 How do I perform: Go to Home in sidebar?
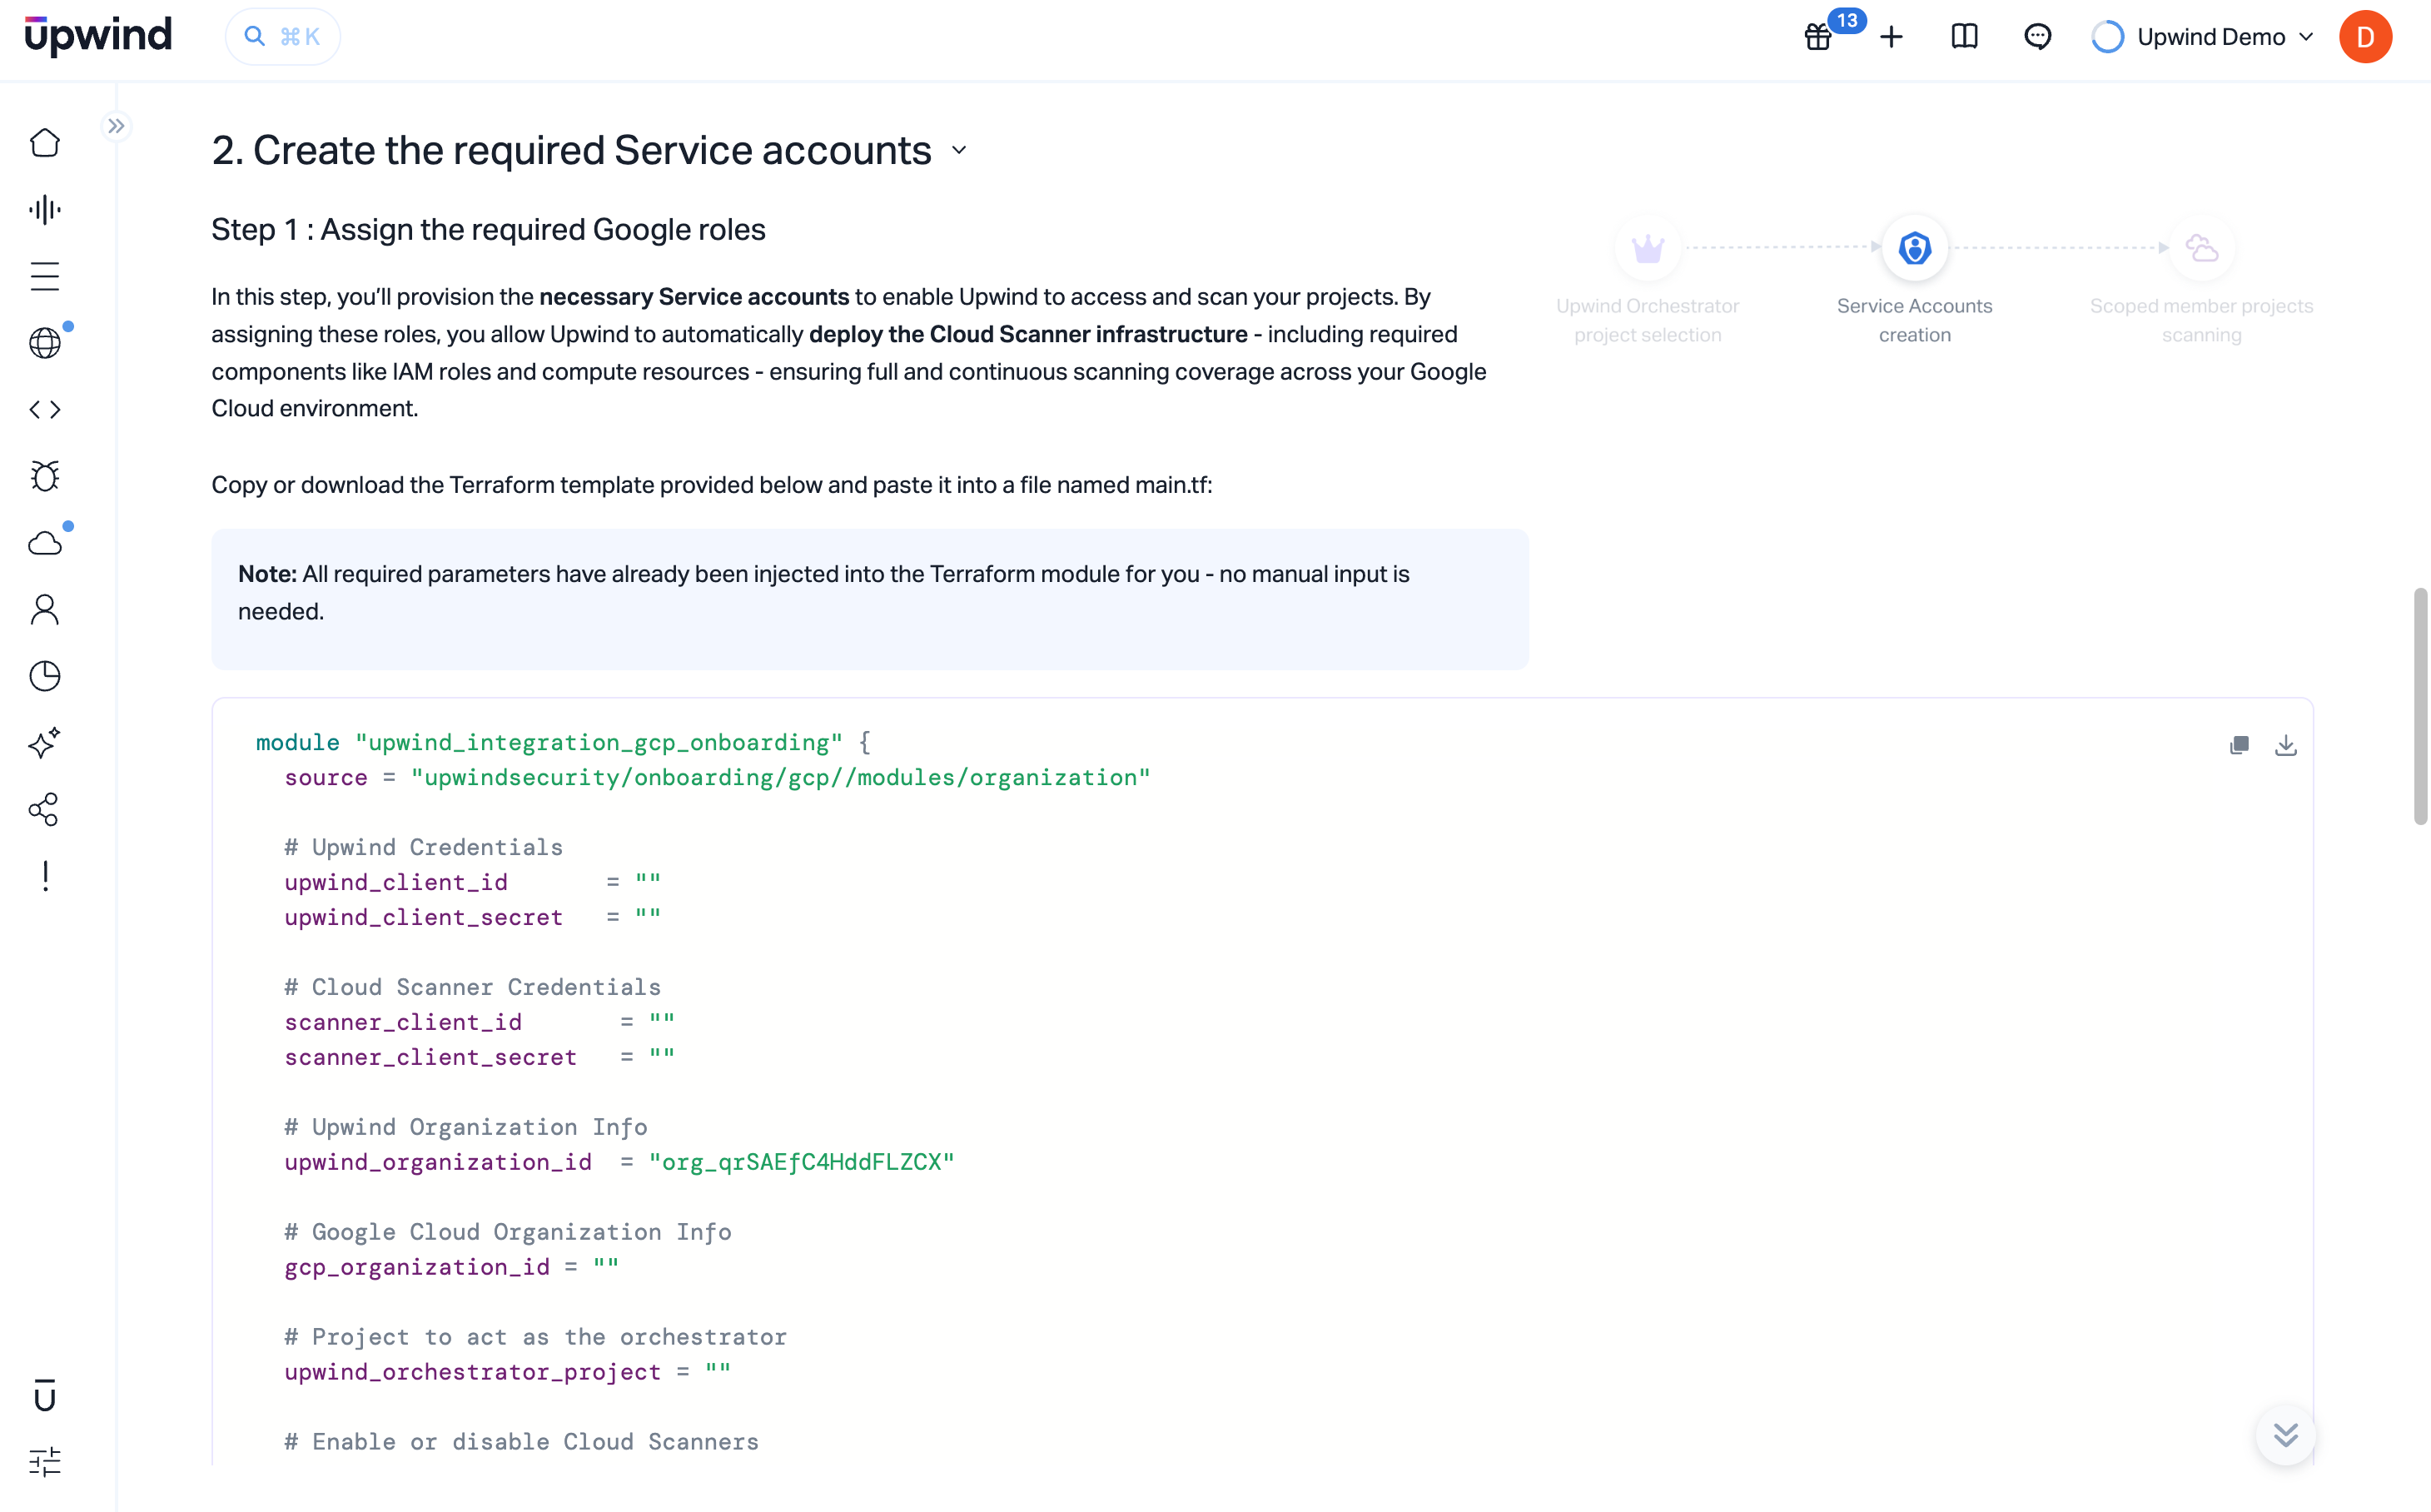click(45, 143)
